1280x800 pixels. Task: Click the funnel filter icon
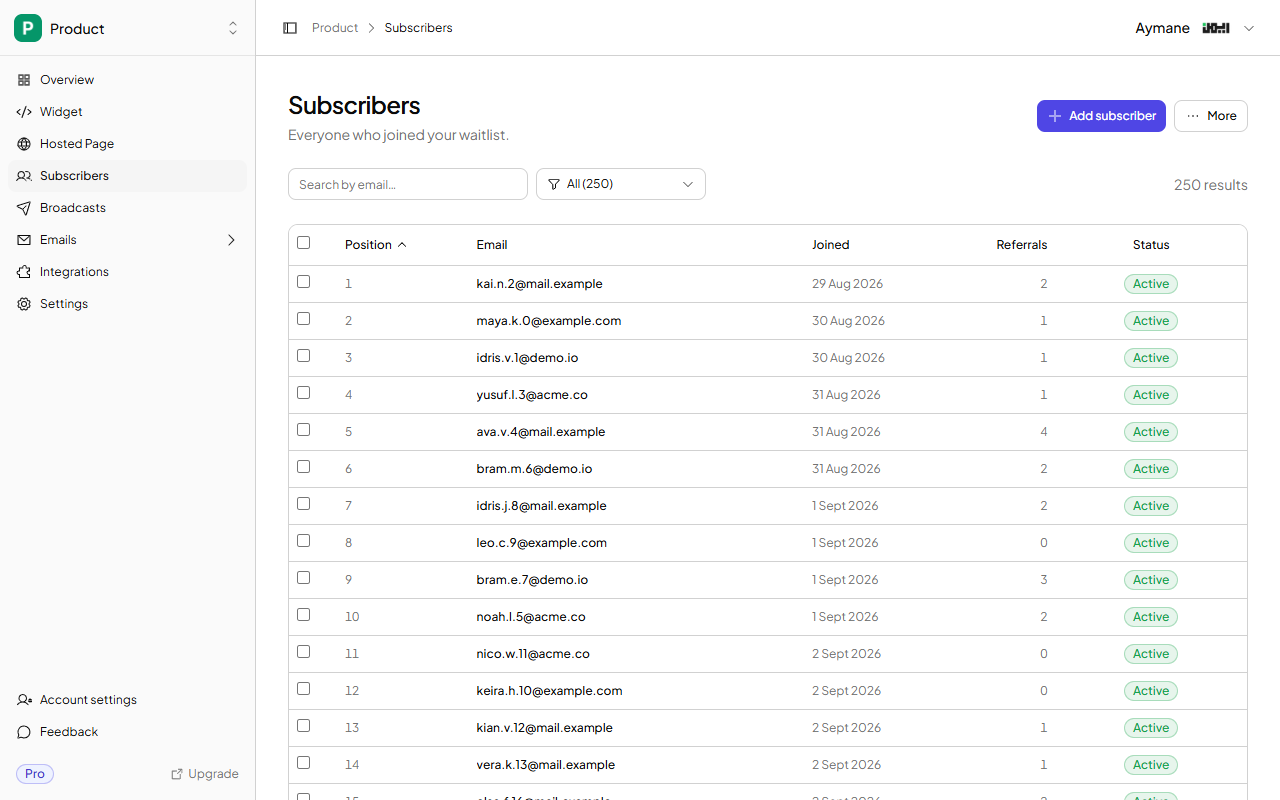point(554,184)
